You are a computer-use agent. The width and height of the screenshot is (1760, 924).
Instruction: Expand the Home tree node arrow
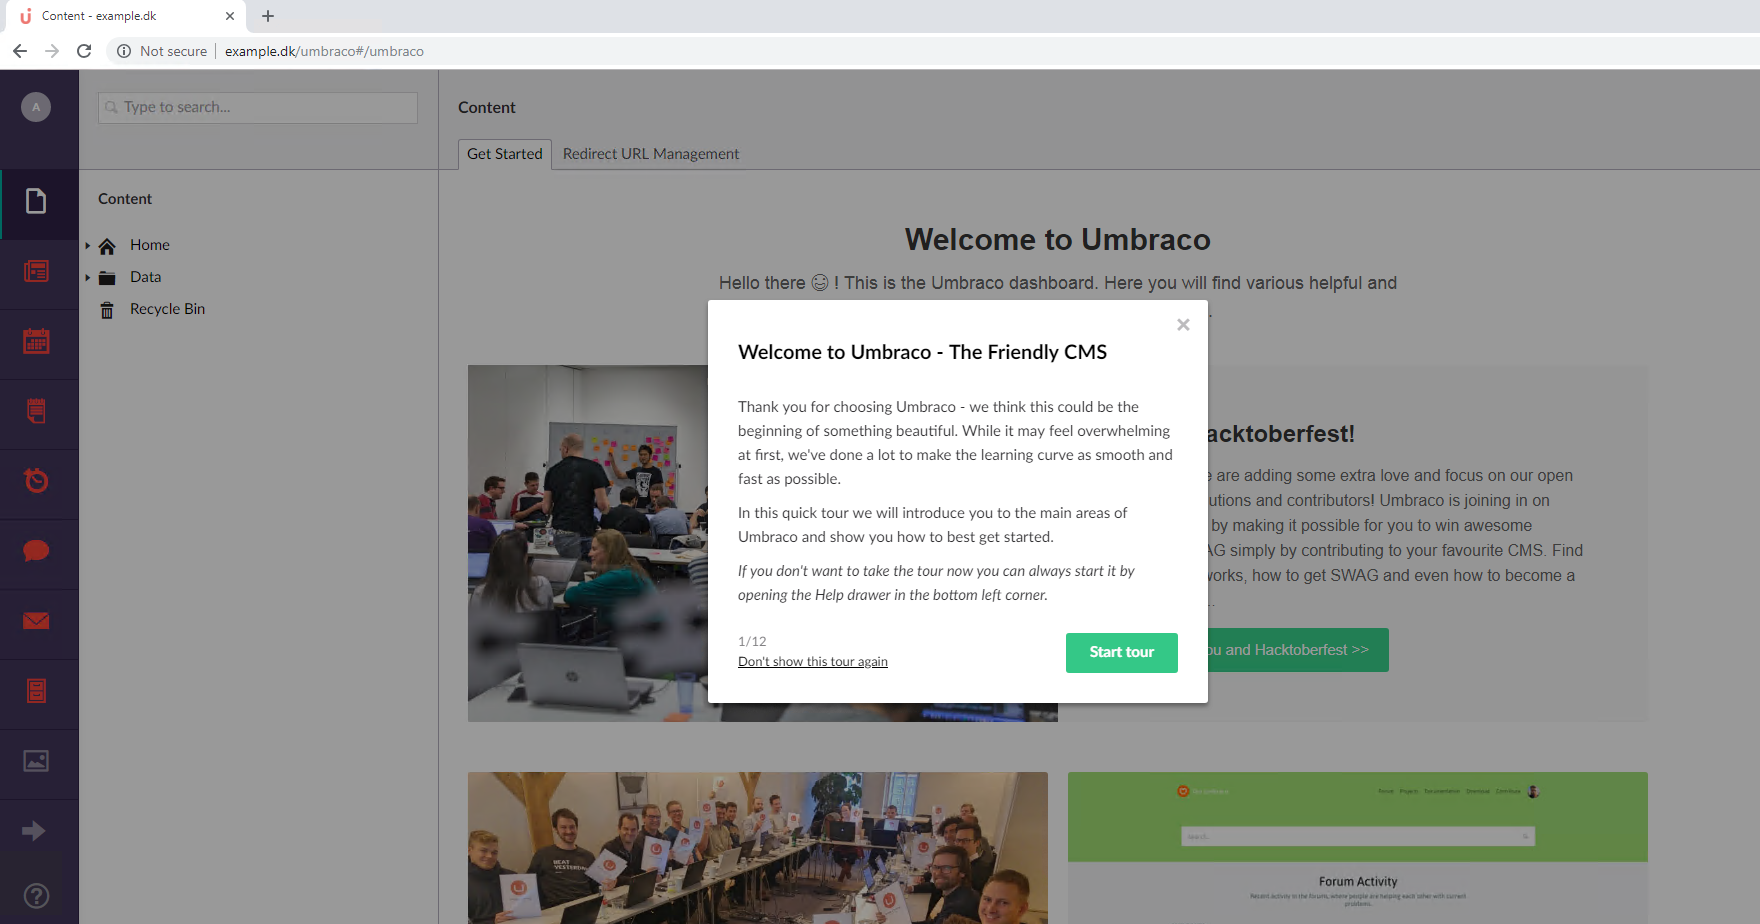pyautogui.click(x=88, y=246)
